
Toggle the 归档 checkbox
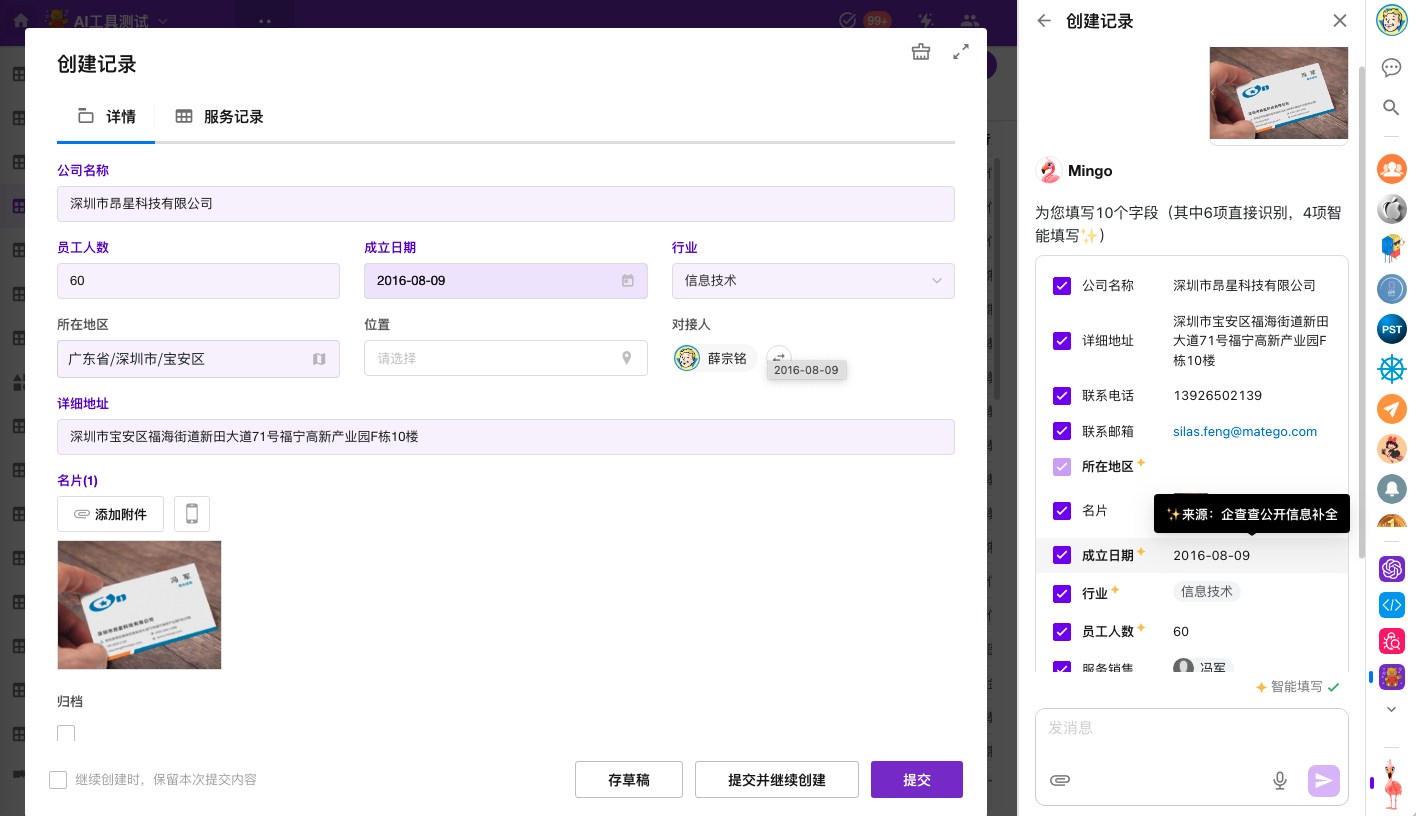click(66, 734)
